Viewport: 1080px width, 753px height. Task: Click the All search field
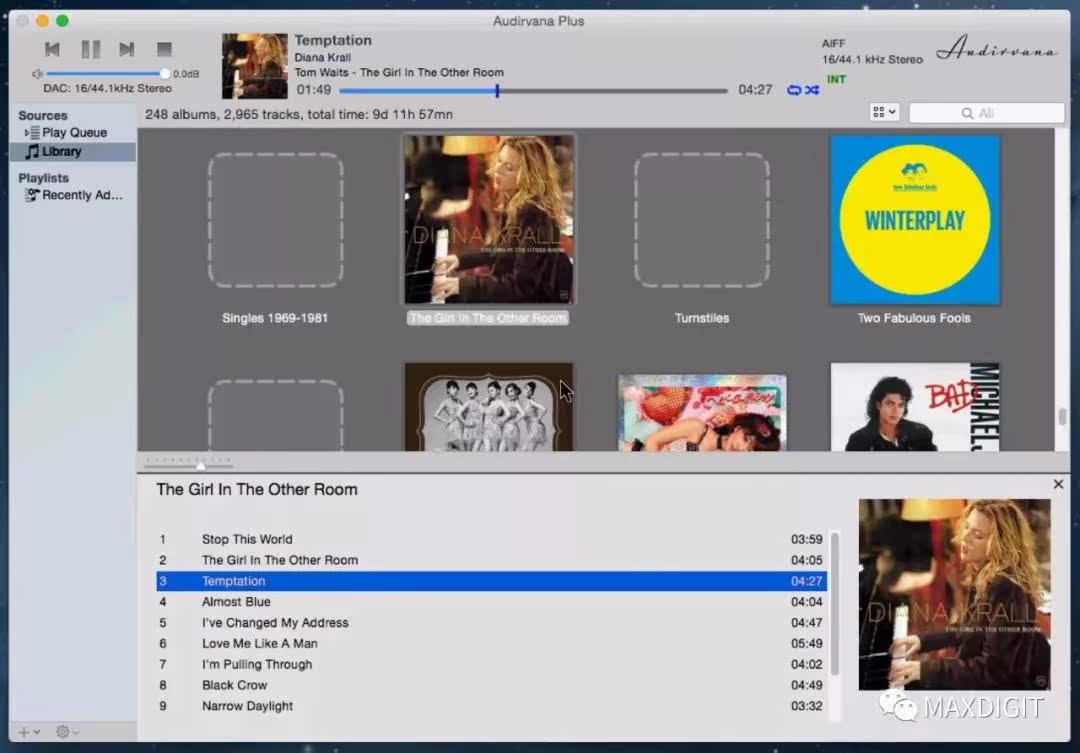(986, 113)
